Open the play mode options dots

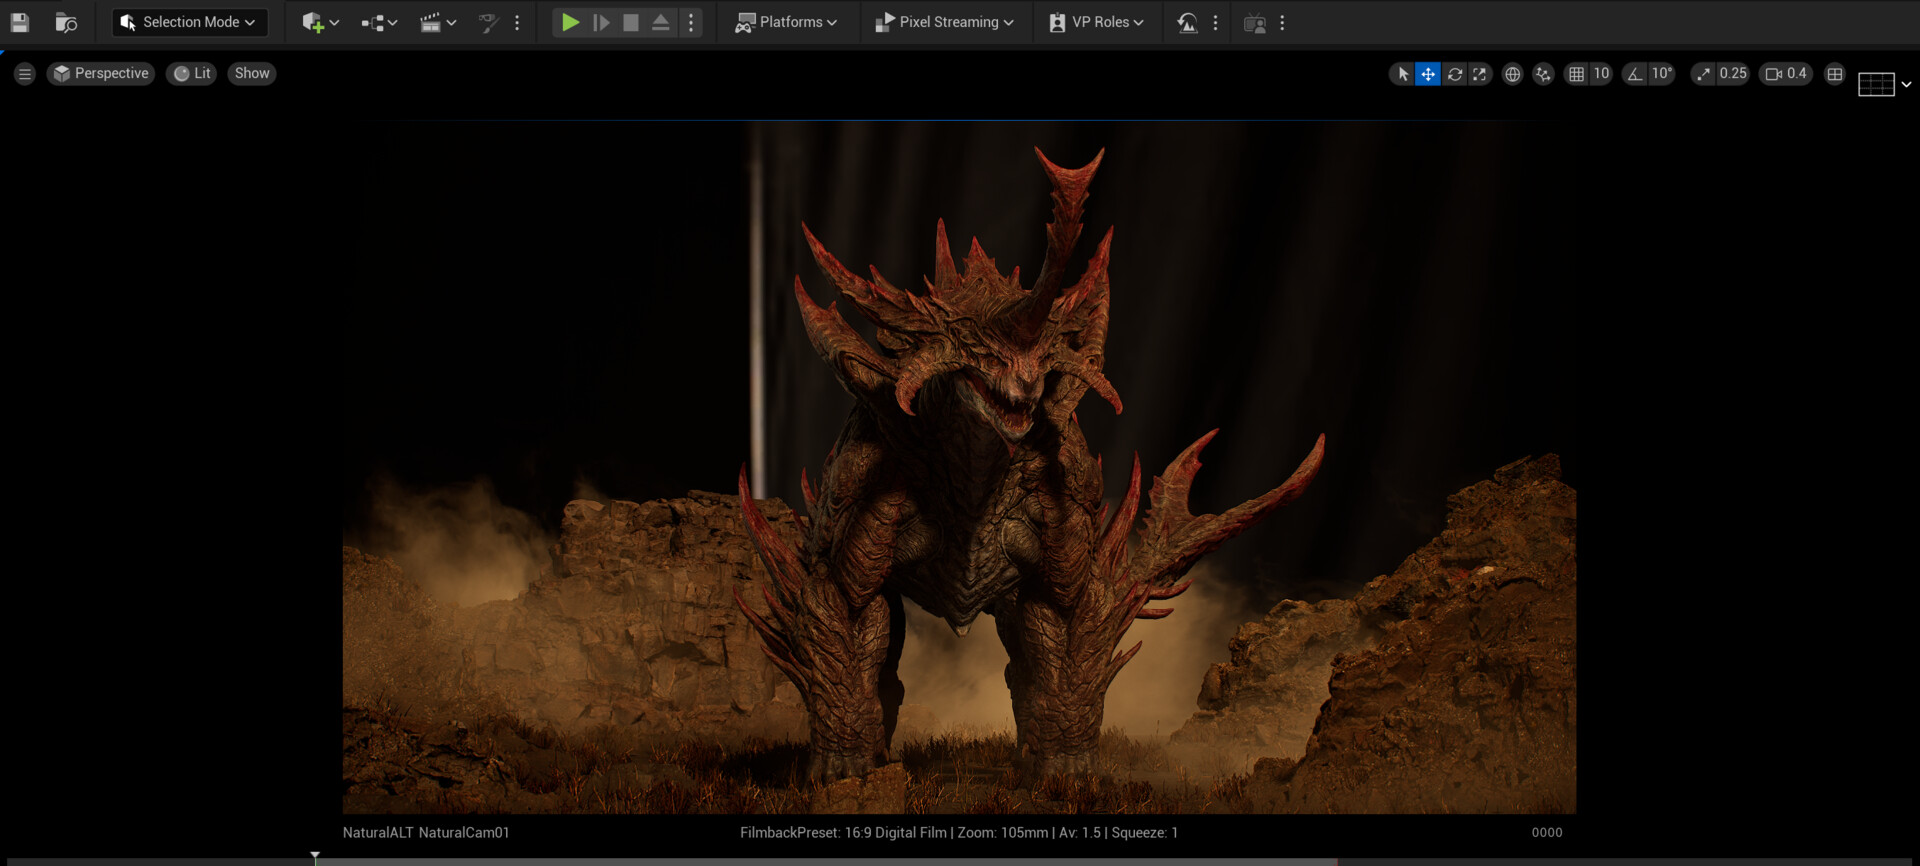pos(691,22)
